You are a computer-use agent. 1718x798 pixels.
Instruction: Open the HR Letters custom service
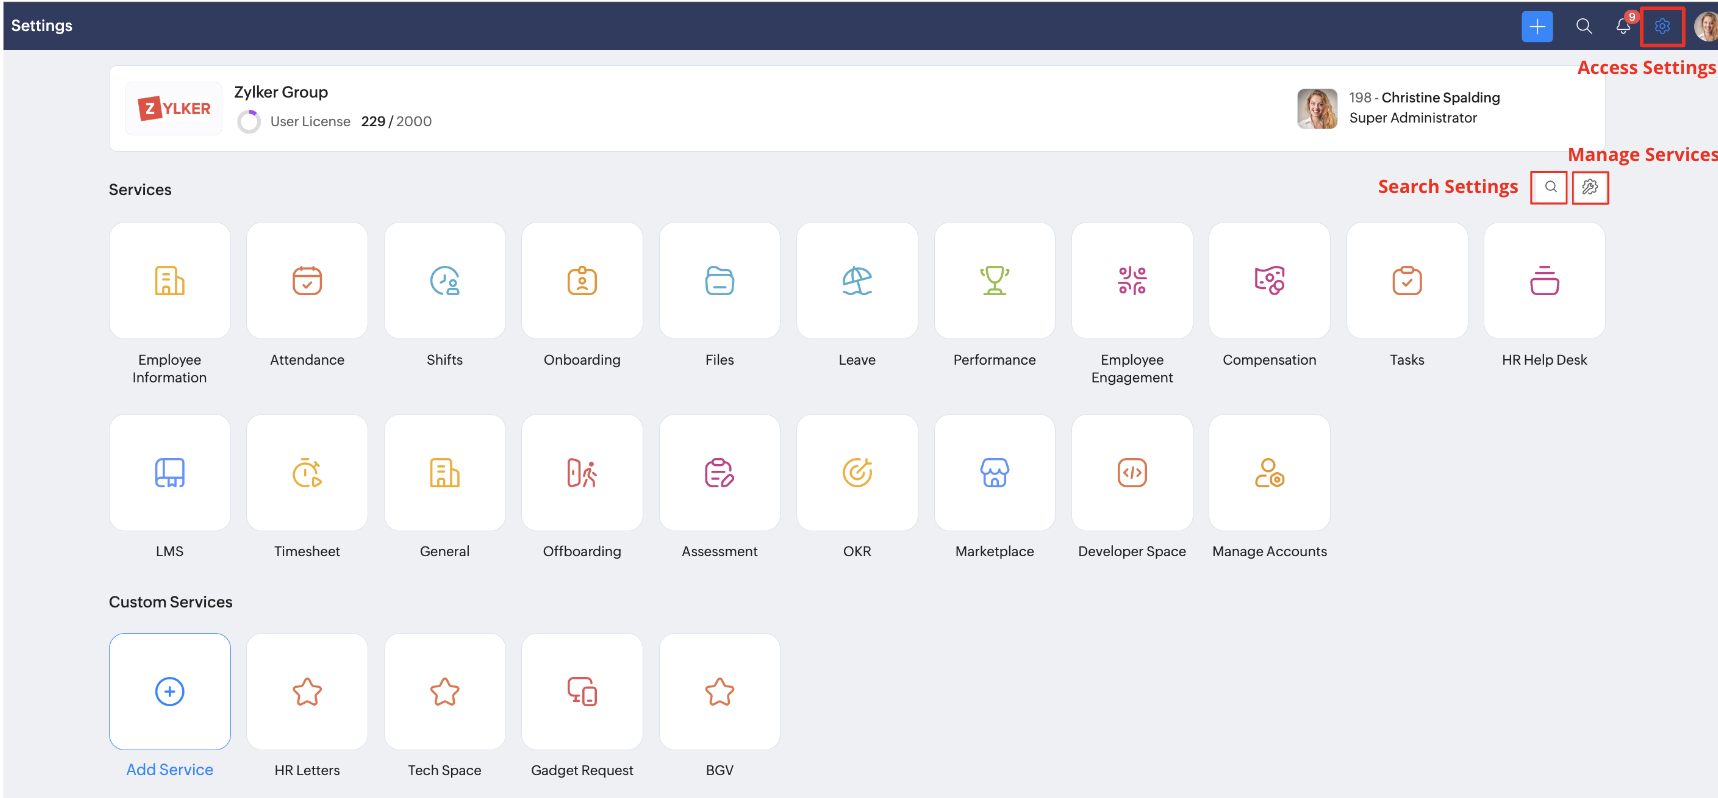(x=307, y=692)
